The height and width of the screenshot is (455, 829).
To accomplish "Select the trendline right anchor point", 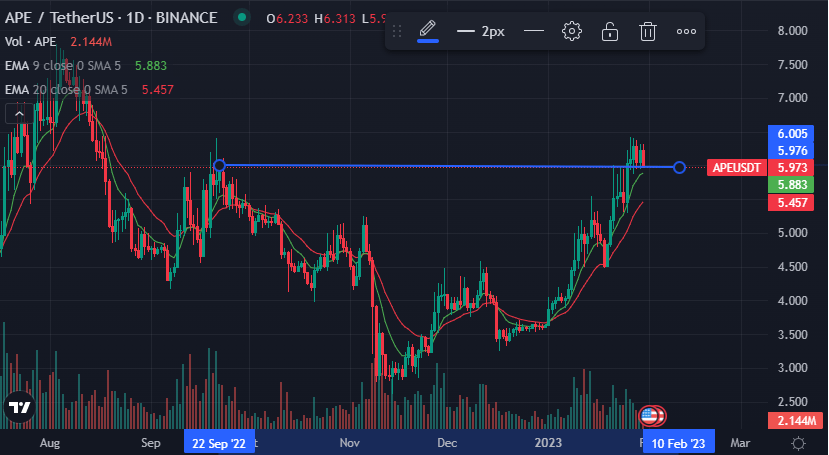I will pos(679,168).
